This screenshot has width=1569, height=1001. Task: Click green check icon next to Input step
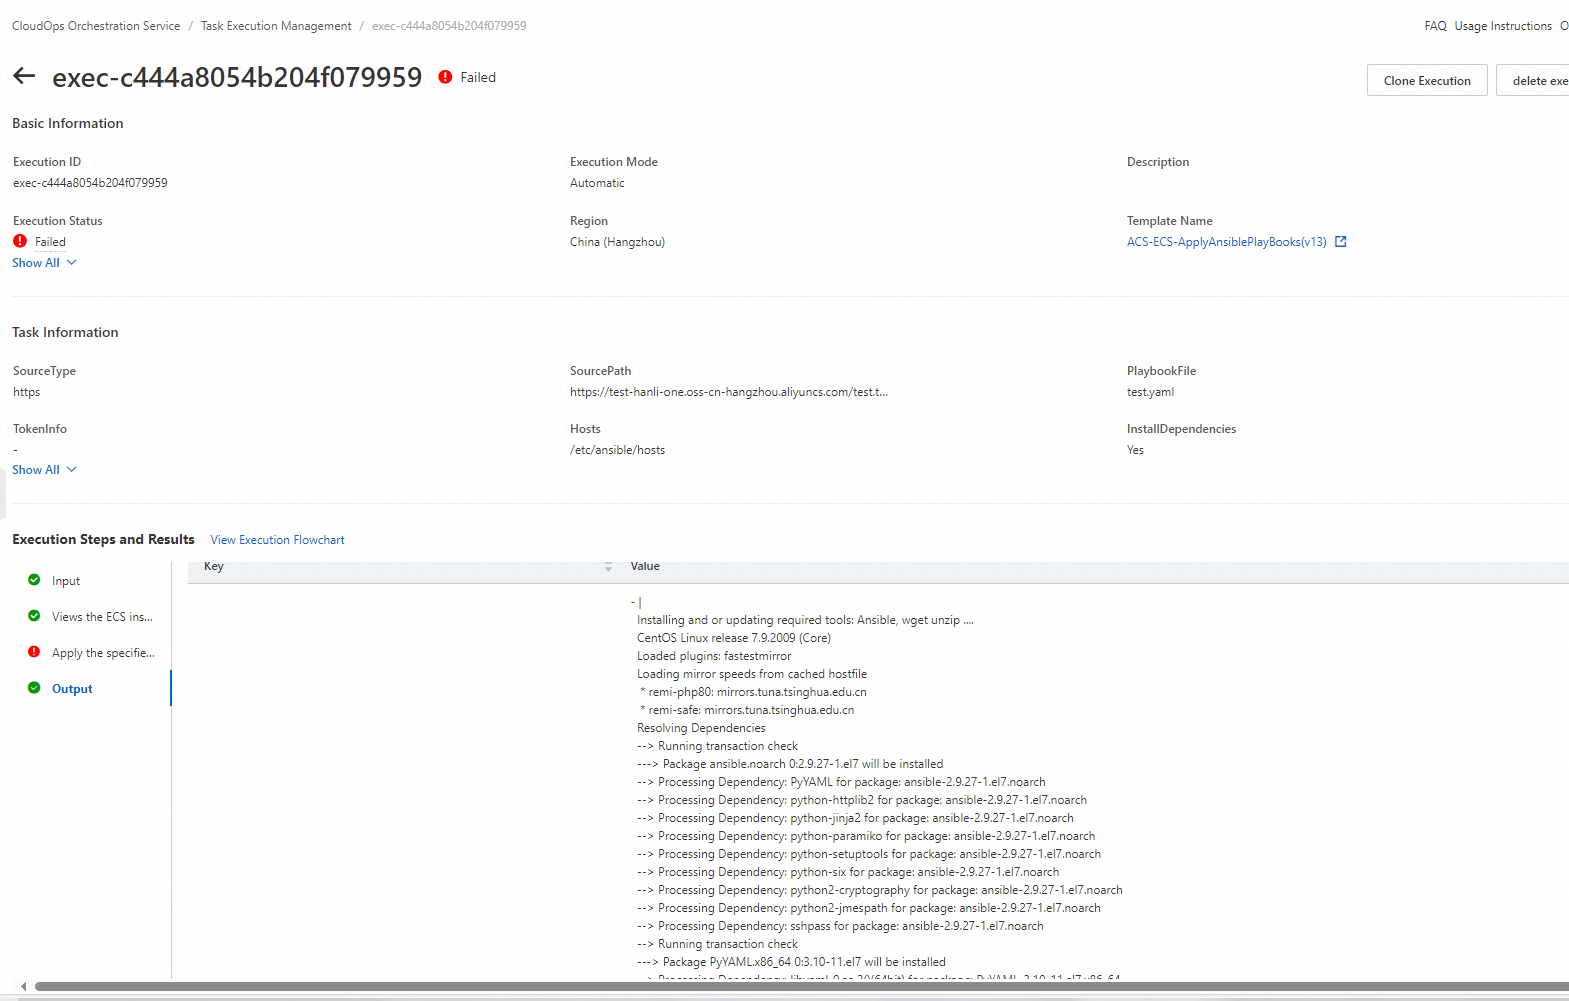[x=34, y=580]
